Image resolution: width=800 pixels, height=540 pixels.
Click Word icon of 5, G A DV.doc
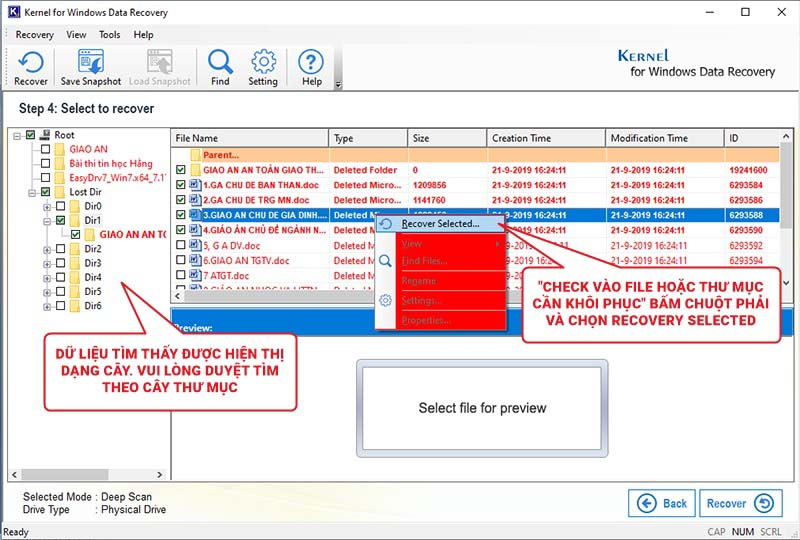click(195, 245)
